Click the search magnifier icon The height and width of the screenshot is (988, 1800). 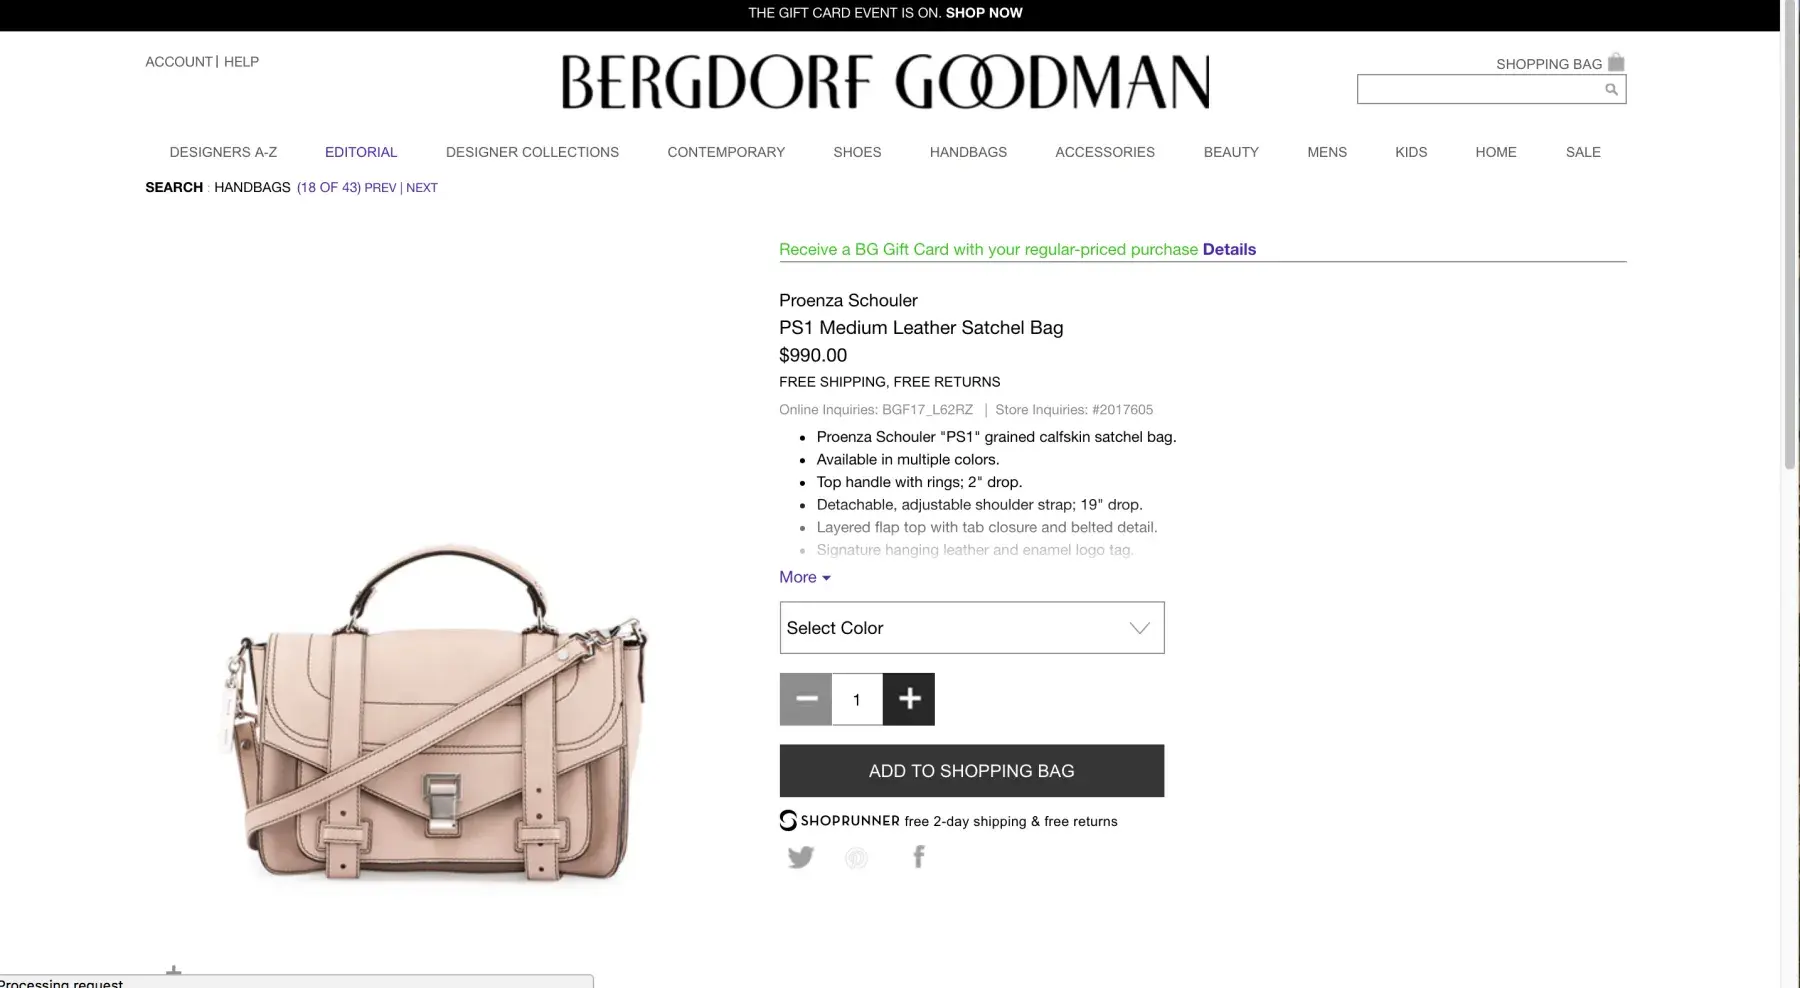pyautogui.click(x=1611, y=89)
